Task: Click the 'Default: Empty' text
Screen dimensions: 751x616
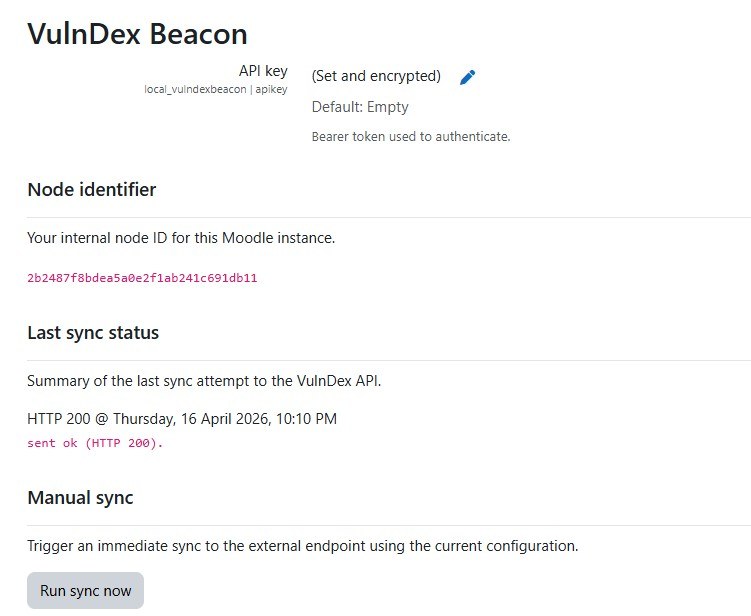Action: pos(360,107)
